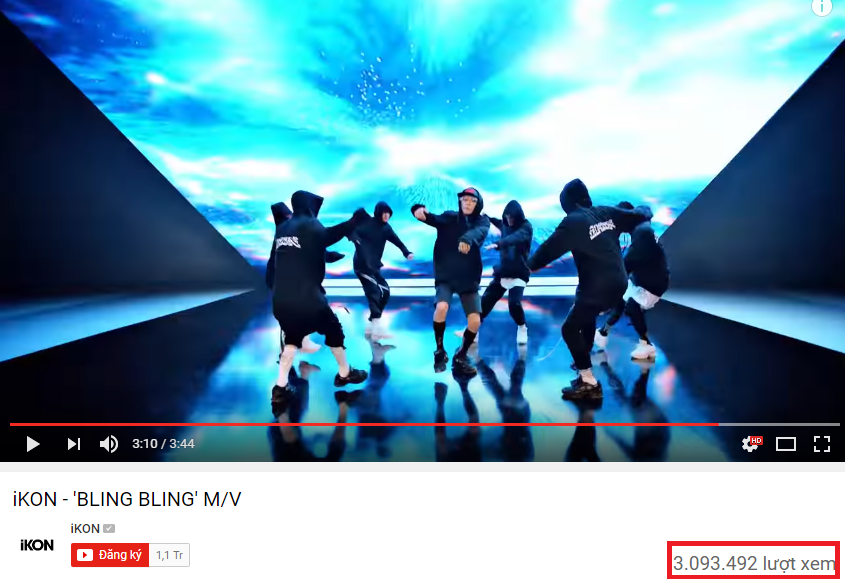The width and height of the screenshot is (845, 579).
Task: Click the YouTube play logo inside subscribe button
Action: coord(85,555)
